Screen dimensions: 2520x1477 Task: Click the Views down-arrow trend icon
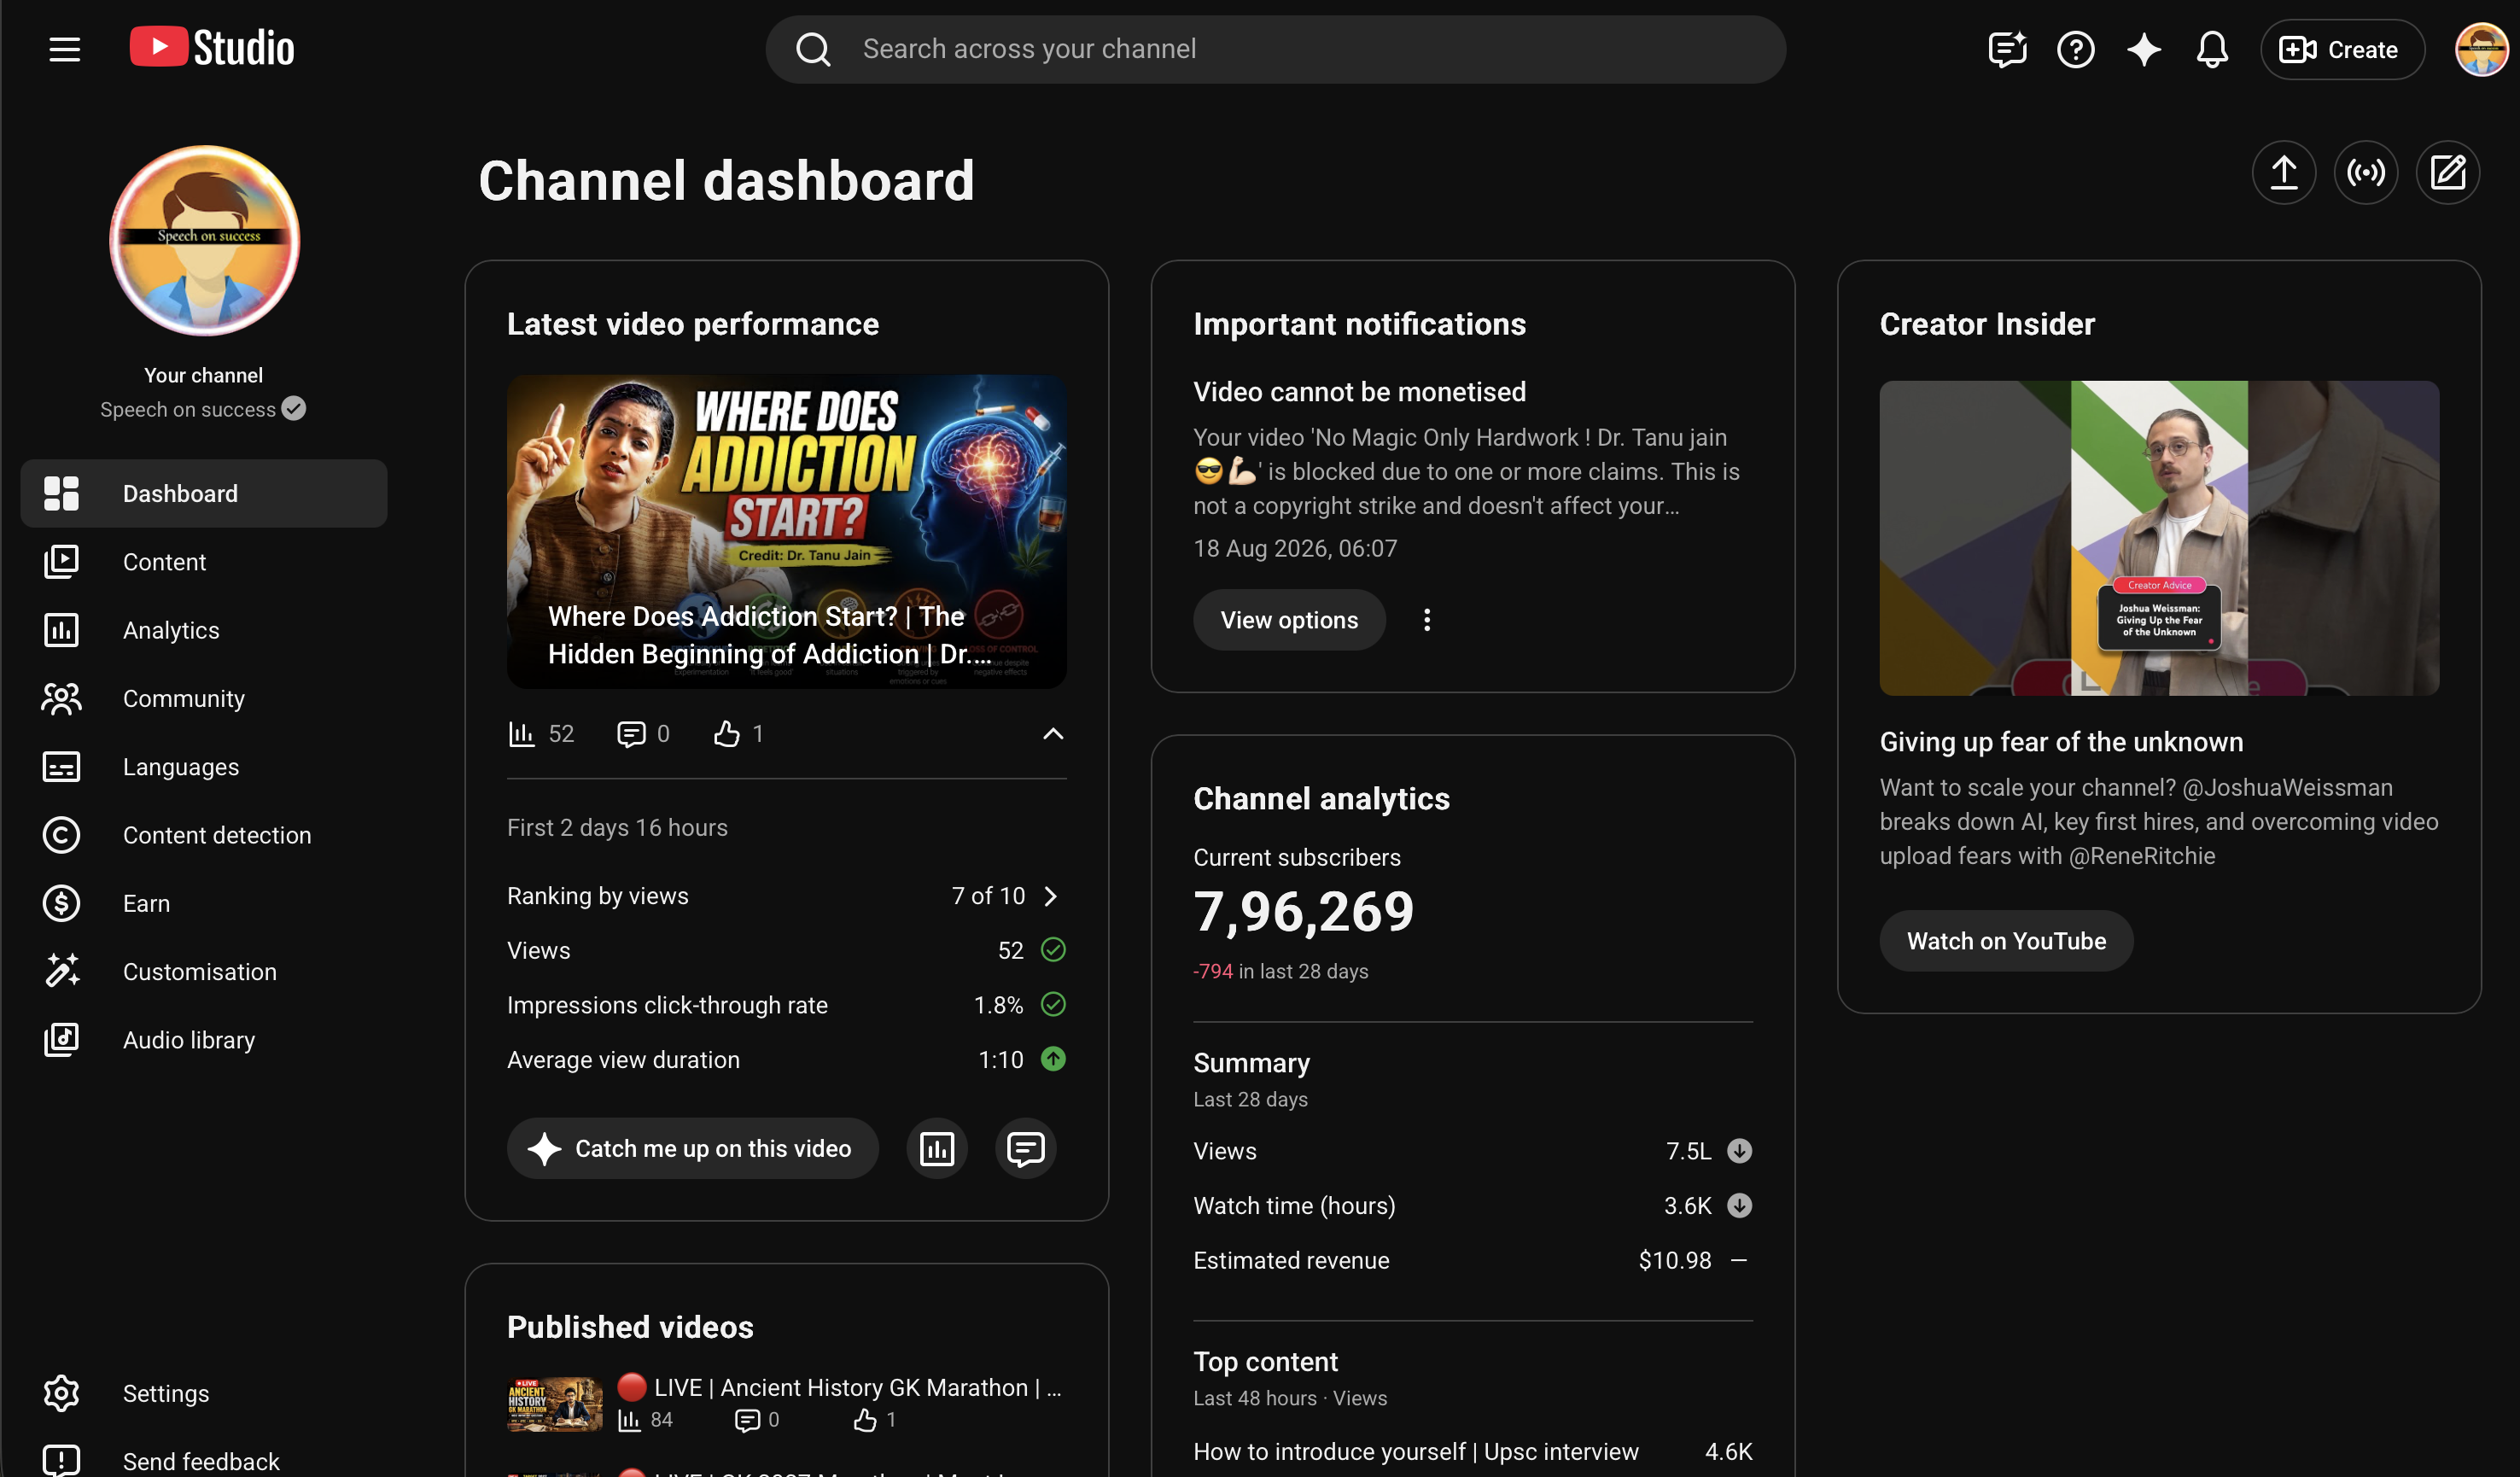pos(1740,1151)
